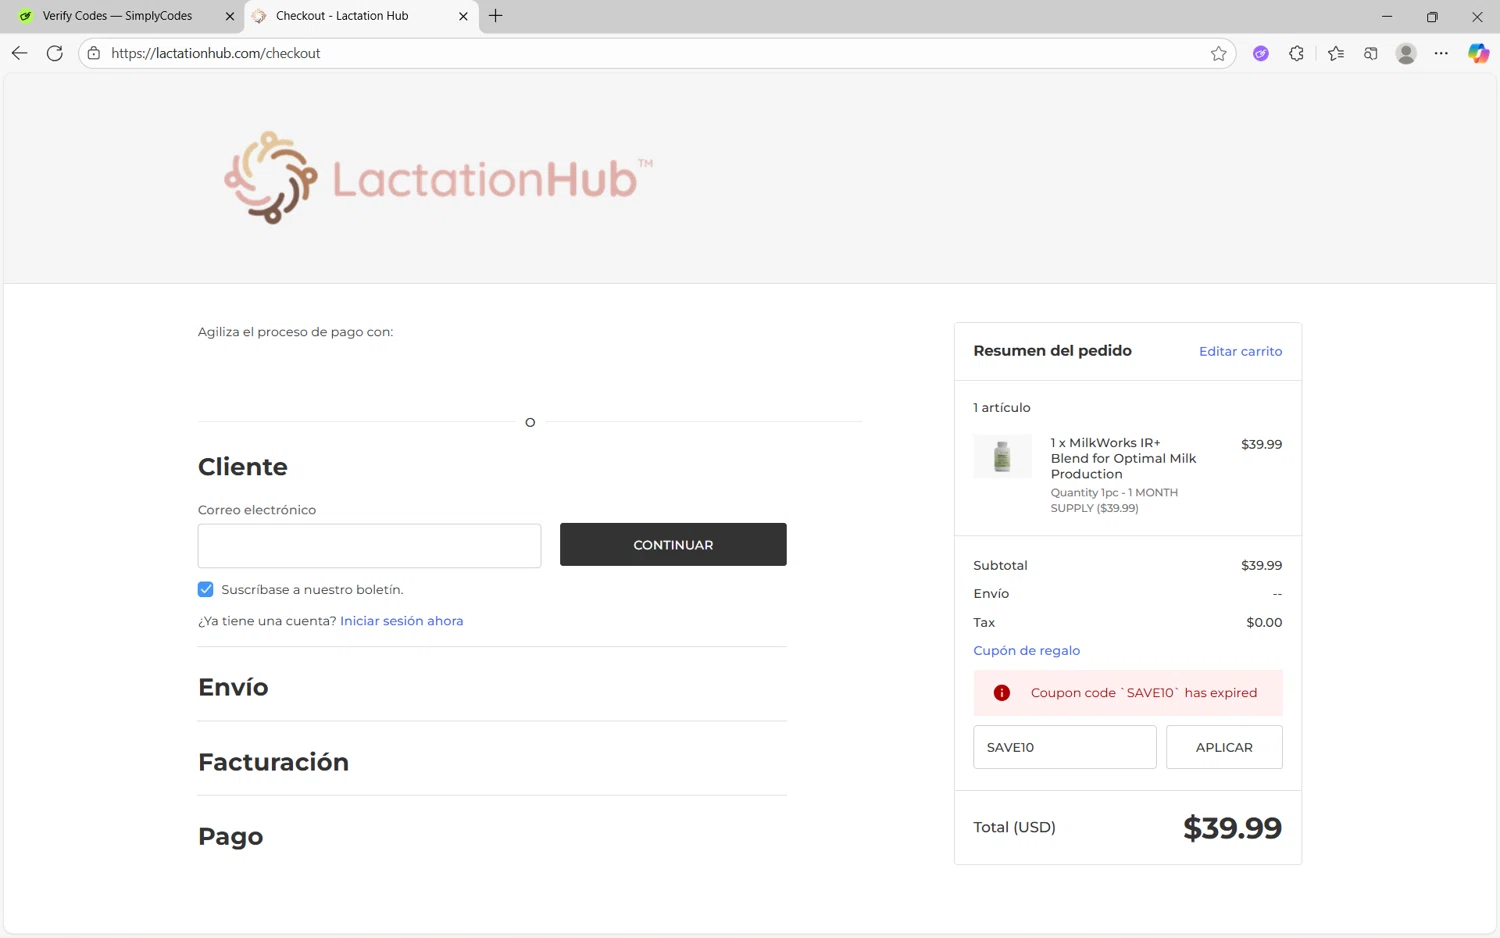Focus the Correo electrónico input field
1500x938 pixels.
tap(369, 546)
